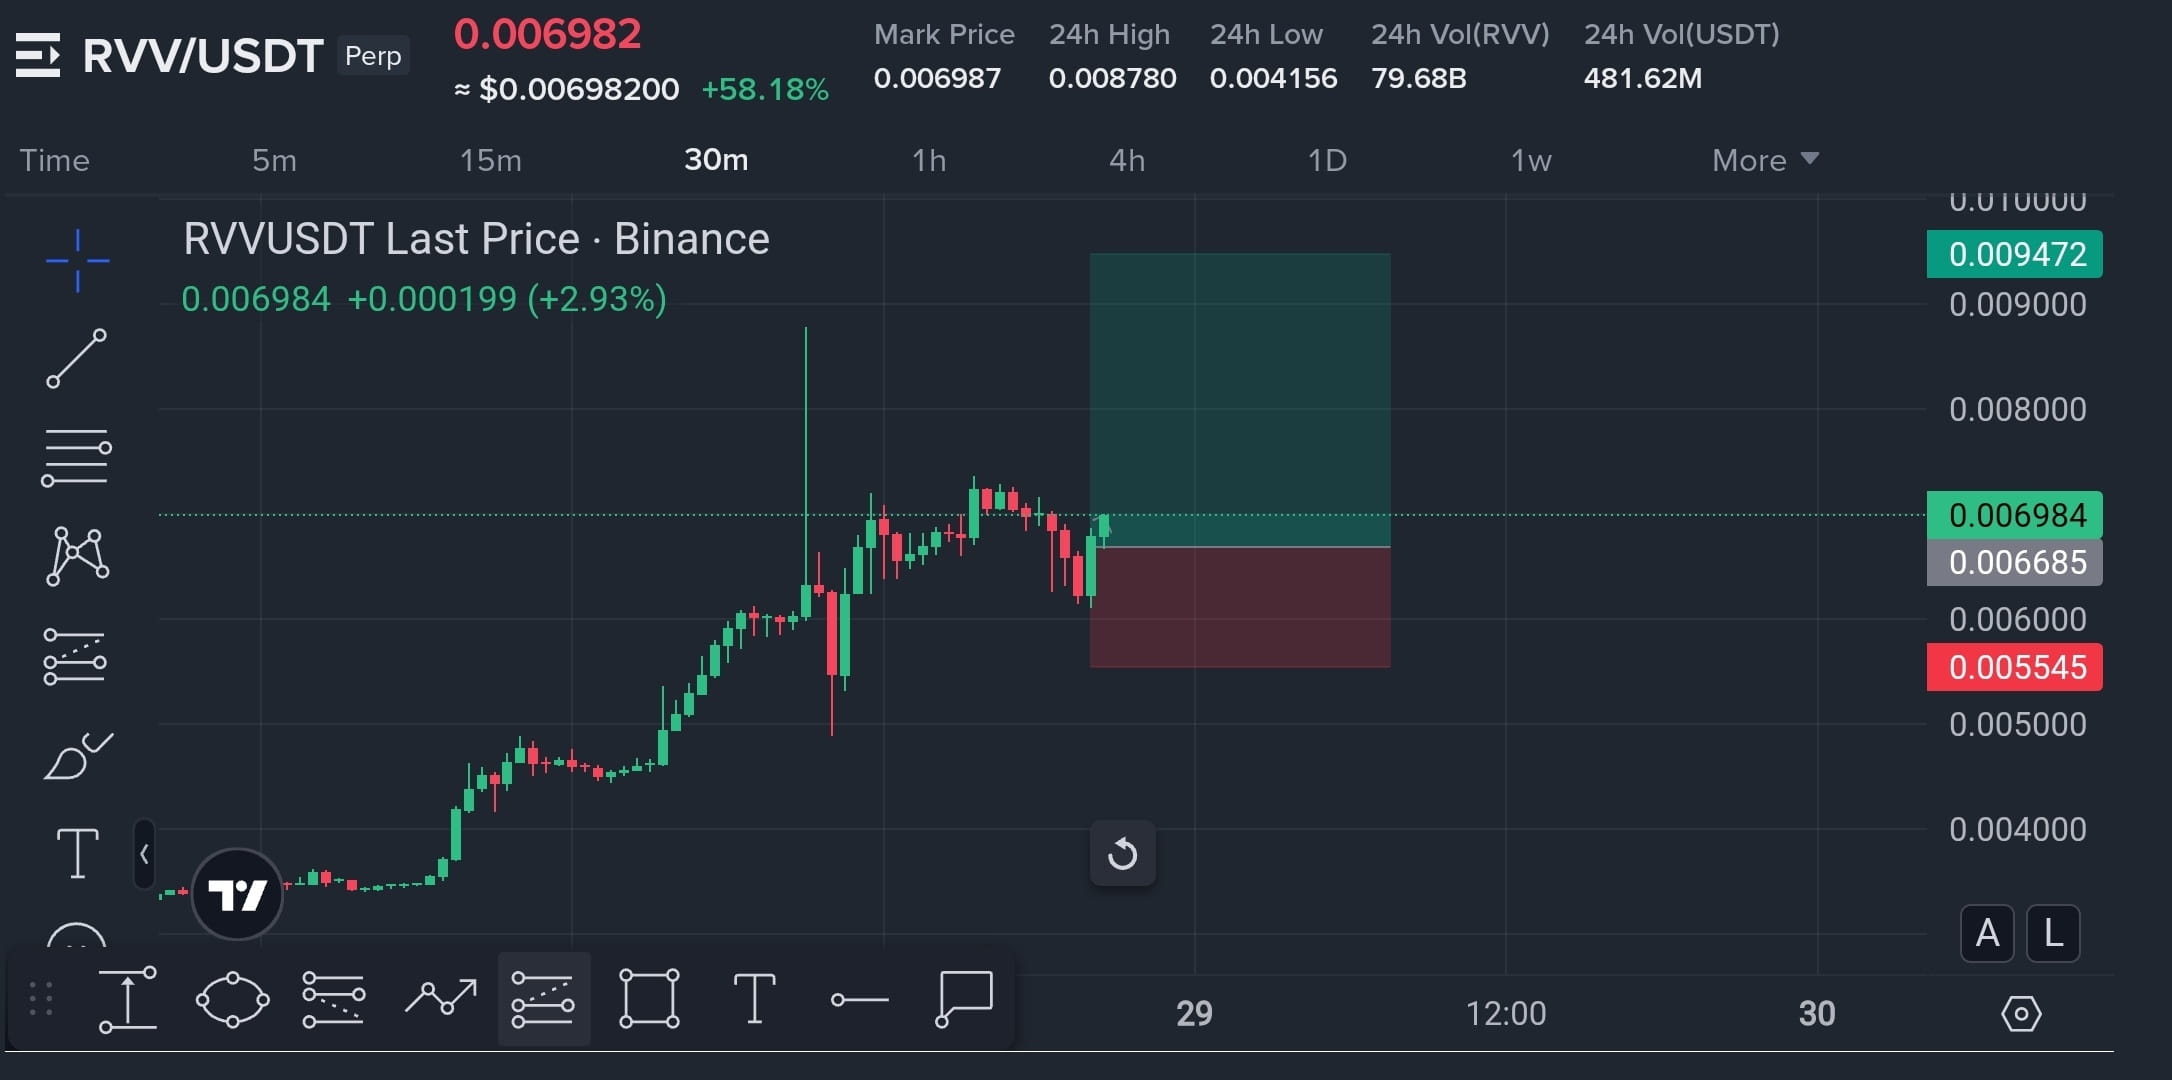Click the legend change +0.000199 (+2.93%)

point(507,299)
